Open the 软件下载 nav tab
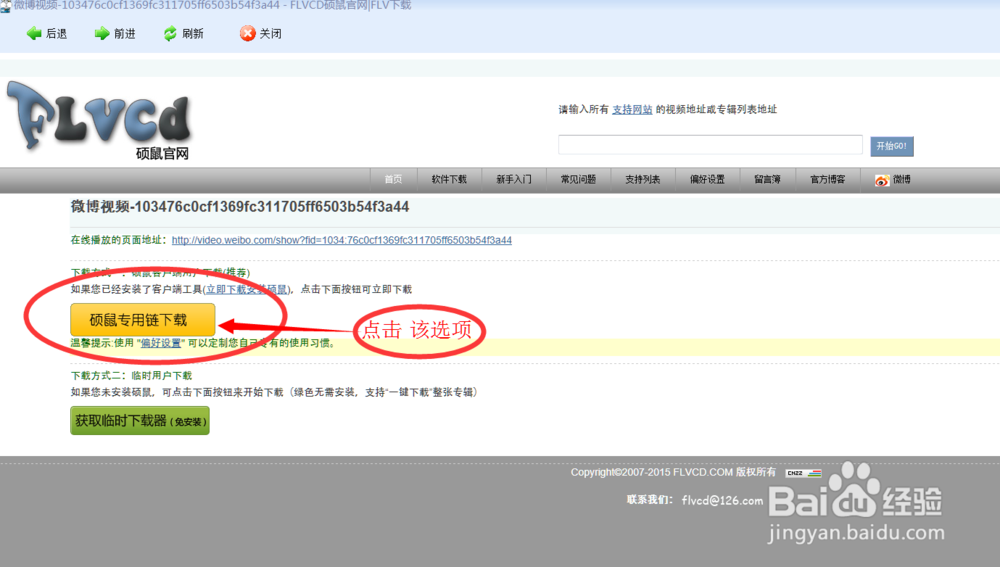Viewport: 1000px width, 567px height. click(x=449, y=180)
